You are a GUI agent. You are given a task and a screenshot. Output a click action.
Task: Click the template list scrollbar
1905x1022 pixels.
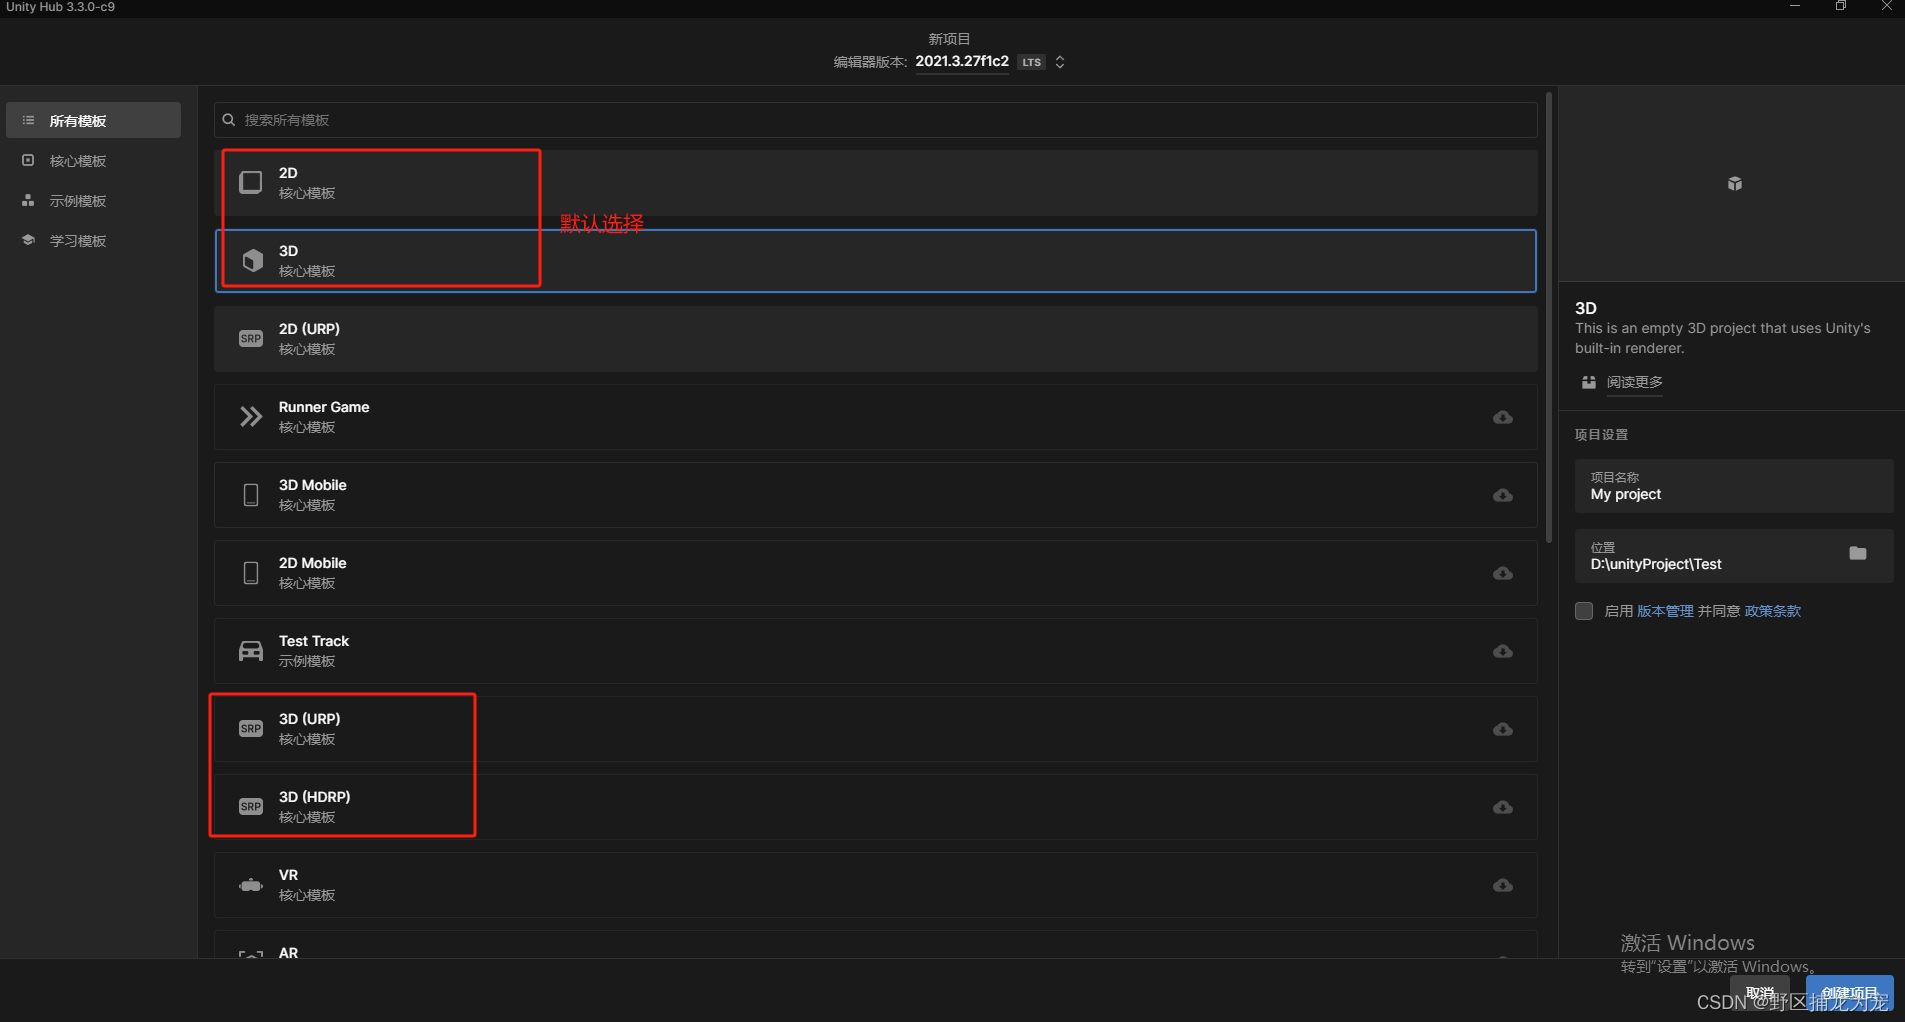point(1549,318)
